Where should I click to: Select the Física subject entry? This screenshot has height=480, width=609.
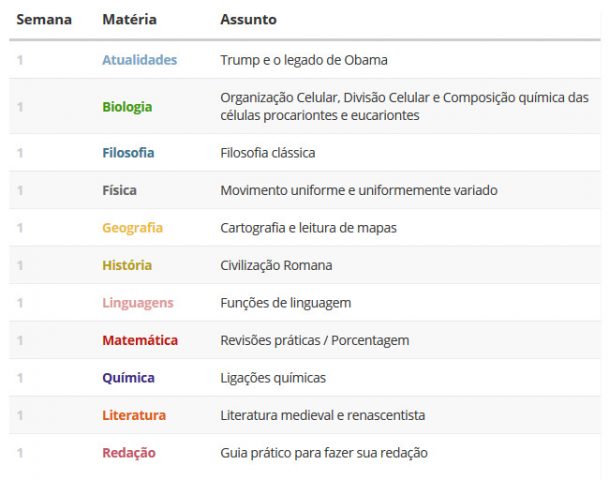(x=119, y=190)
